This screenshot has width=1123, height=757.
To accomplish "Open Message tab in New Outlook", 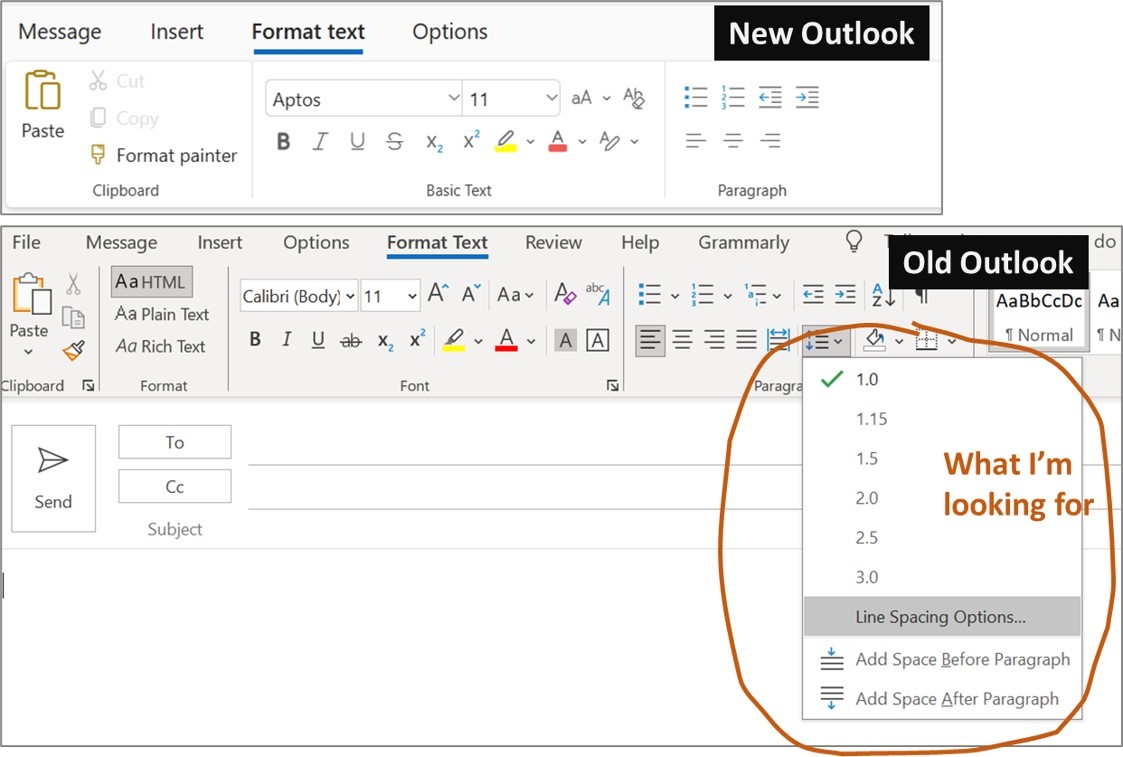I will coord(59,32).
